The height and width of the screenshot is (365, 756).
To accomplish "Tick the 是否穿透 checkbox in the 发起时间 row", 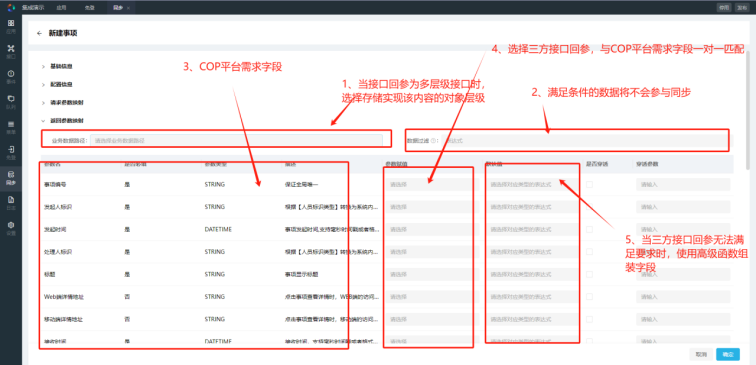I will (589, 230).
